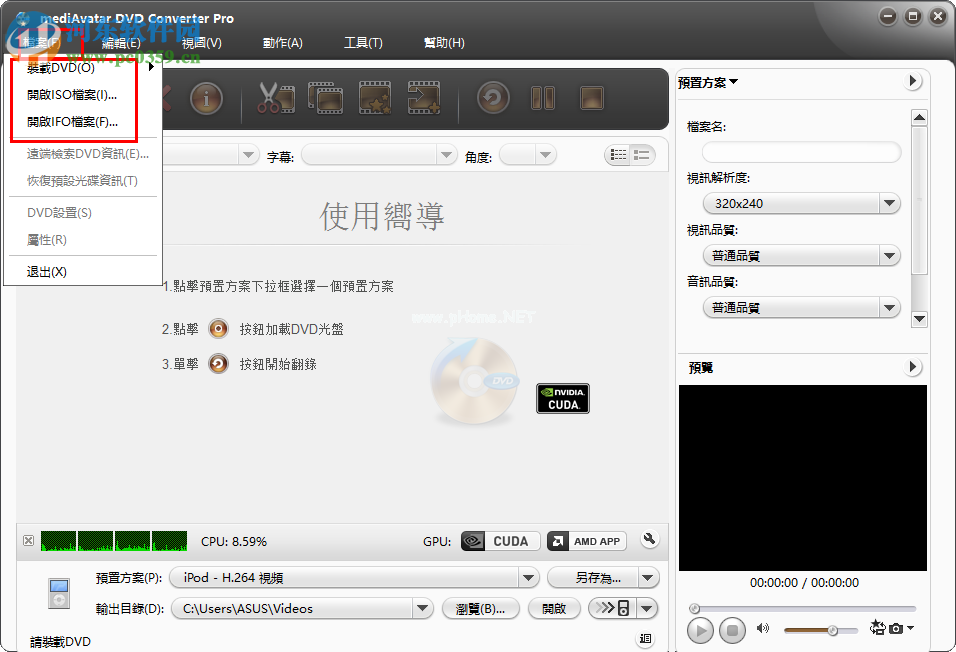Click the circular restore arrow icon
Image resolution: width=956 pixels, height=652 pixels.
pos(491,98)
